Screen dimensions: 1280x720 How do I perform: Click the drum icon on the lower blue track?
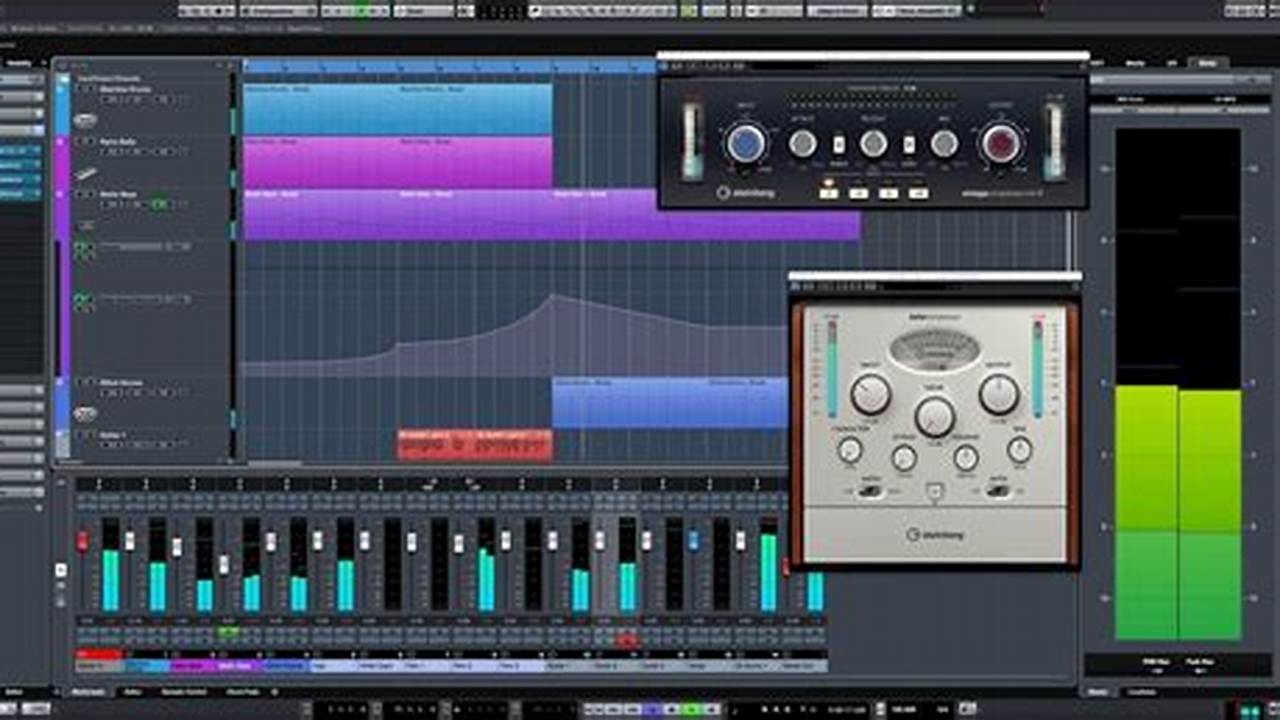tap(86, 414)
